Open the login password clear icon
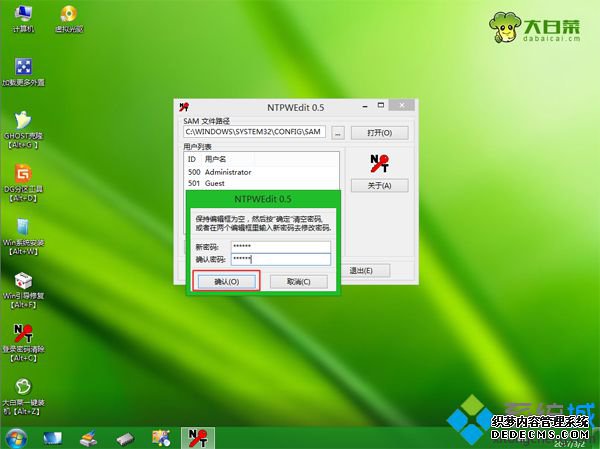This screenshot has height=449, width=600. [x=23, y=343]
